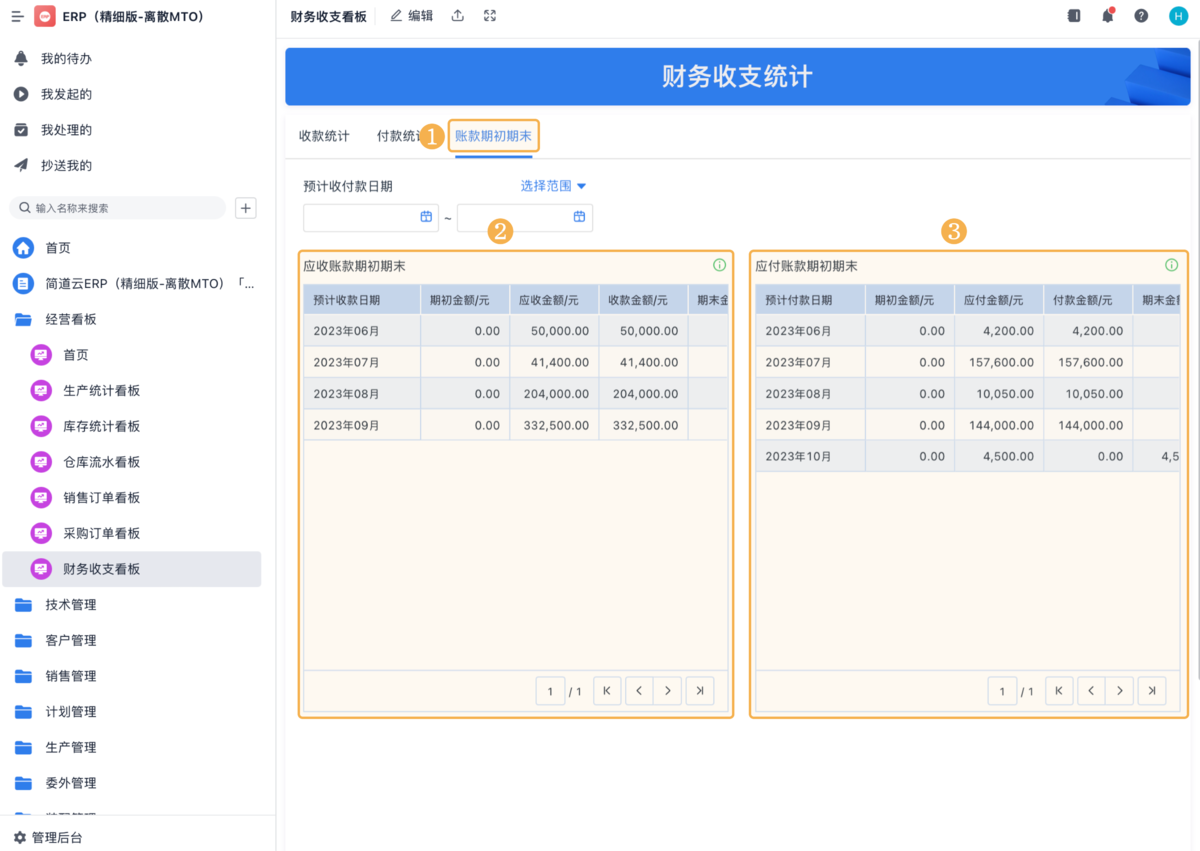Click the notification bell icon
Image resolution: width=1200 pixels, height=851 pixels.
[1107, 16]
